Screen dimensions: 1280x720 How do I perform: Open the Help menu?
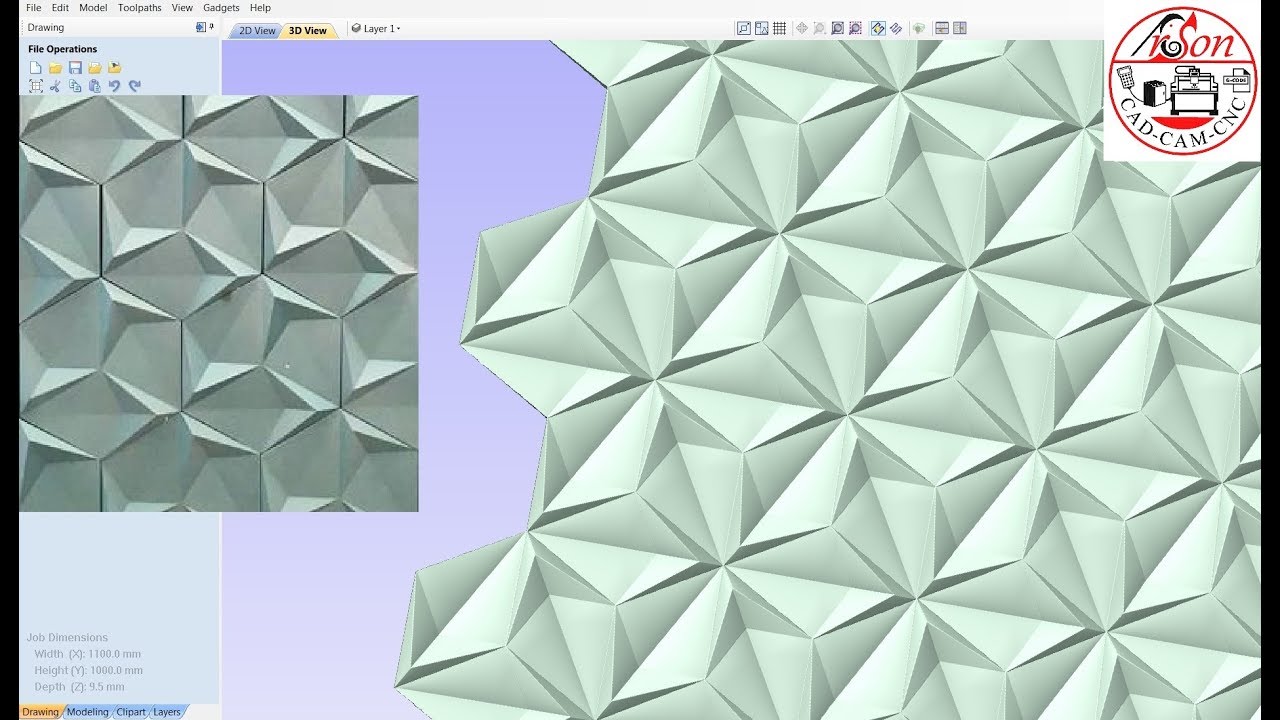(260, 8)
